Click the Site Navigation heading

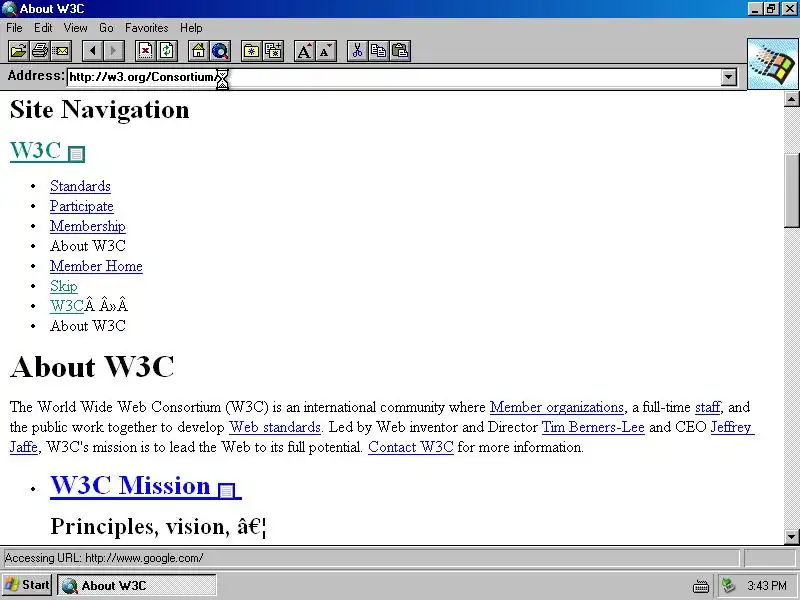coord(99,110)
